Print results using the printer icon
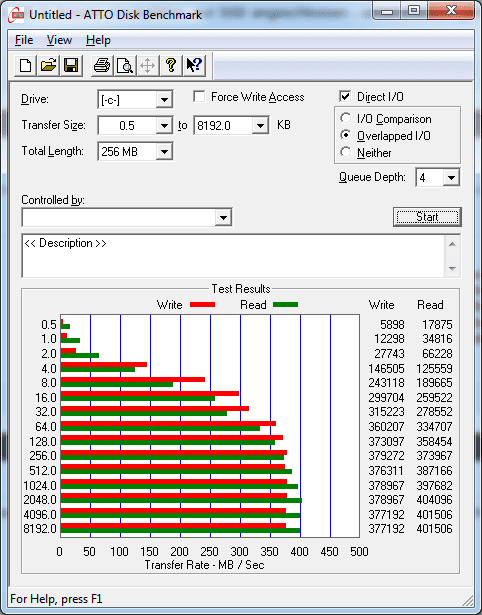The image size is (482, 615). [x=102, y=65]
